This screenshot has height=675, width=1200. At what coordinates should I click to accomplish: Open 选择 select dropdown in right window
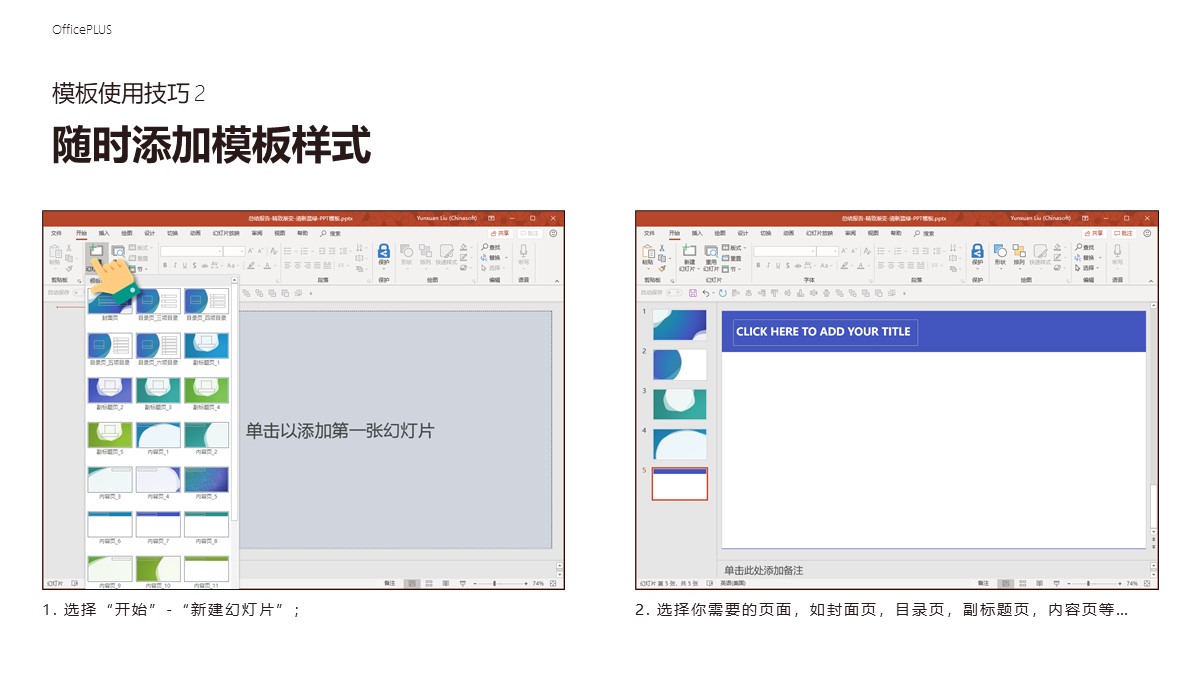pos(1088,268)
